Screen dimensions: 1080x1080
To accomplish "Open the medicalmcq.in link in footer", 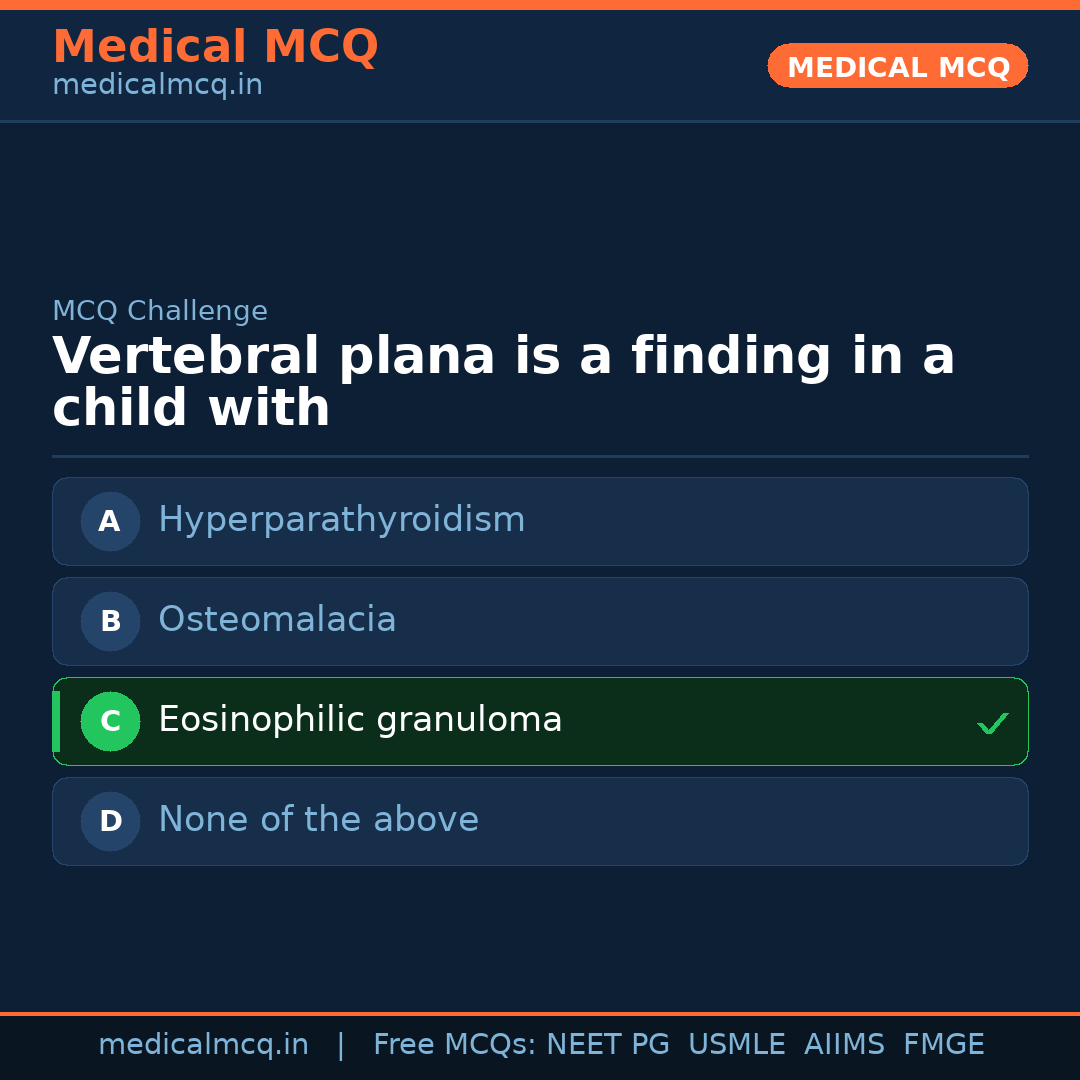I will point(203,1045).
